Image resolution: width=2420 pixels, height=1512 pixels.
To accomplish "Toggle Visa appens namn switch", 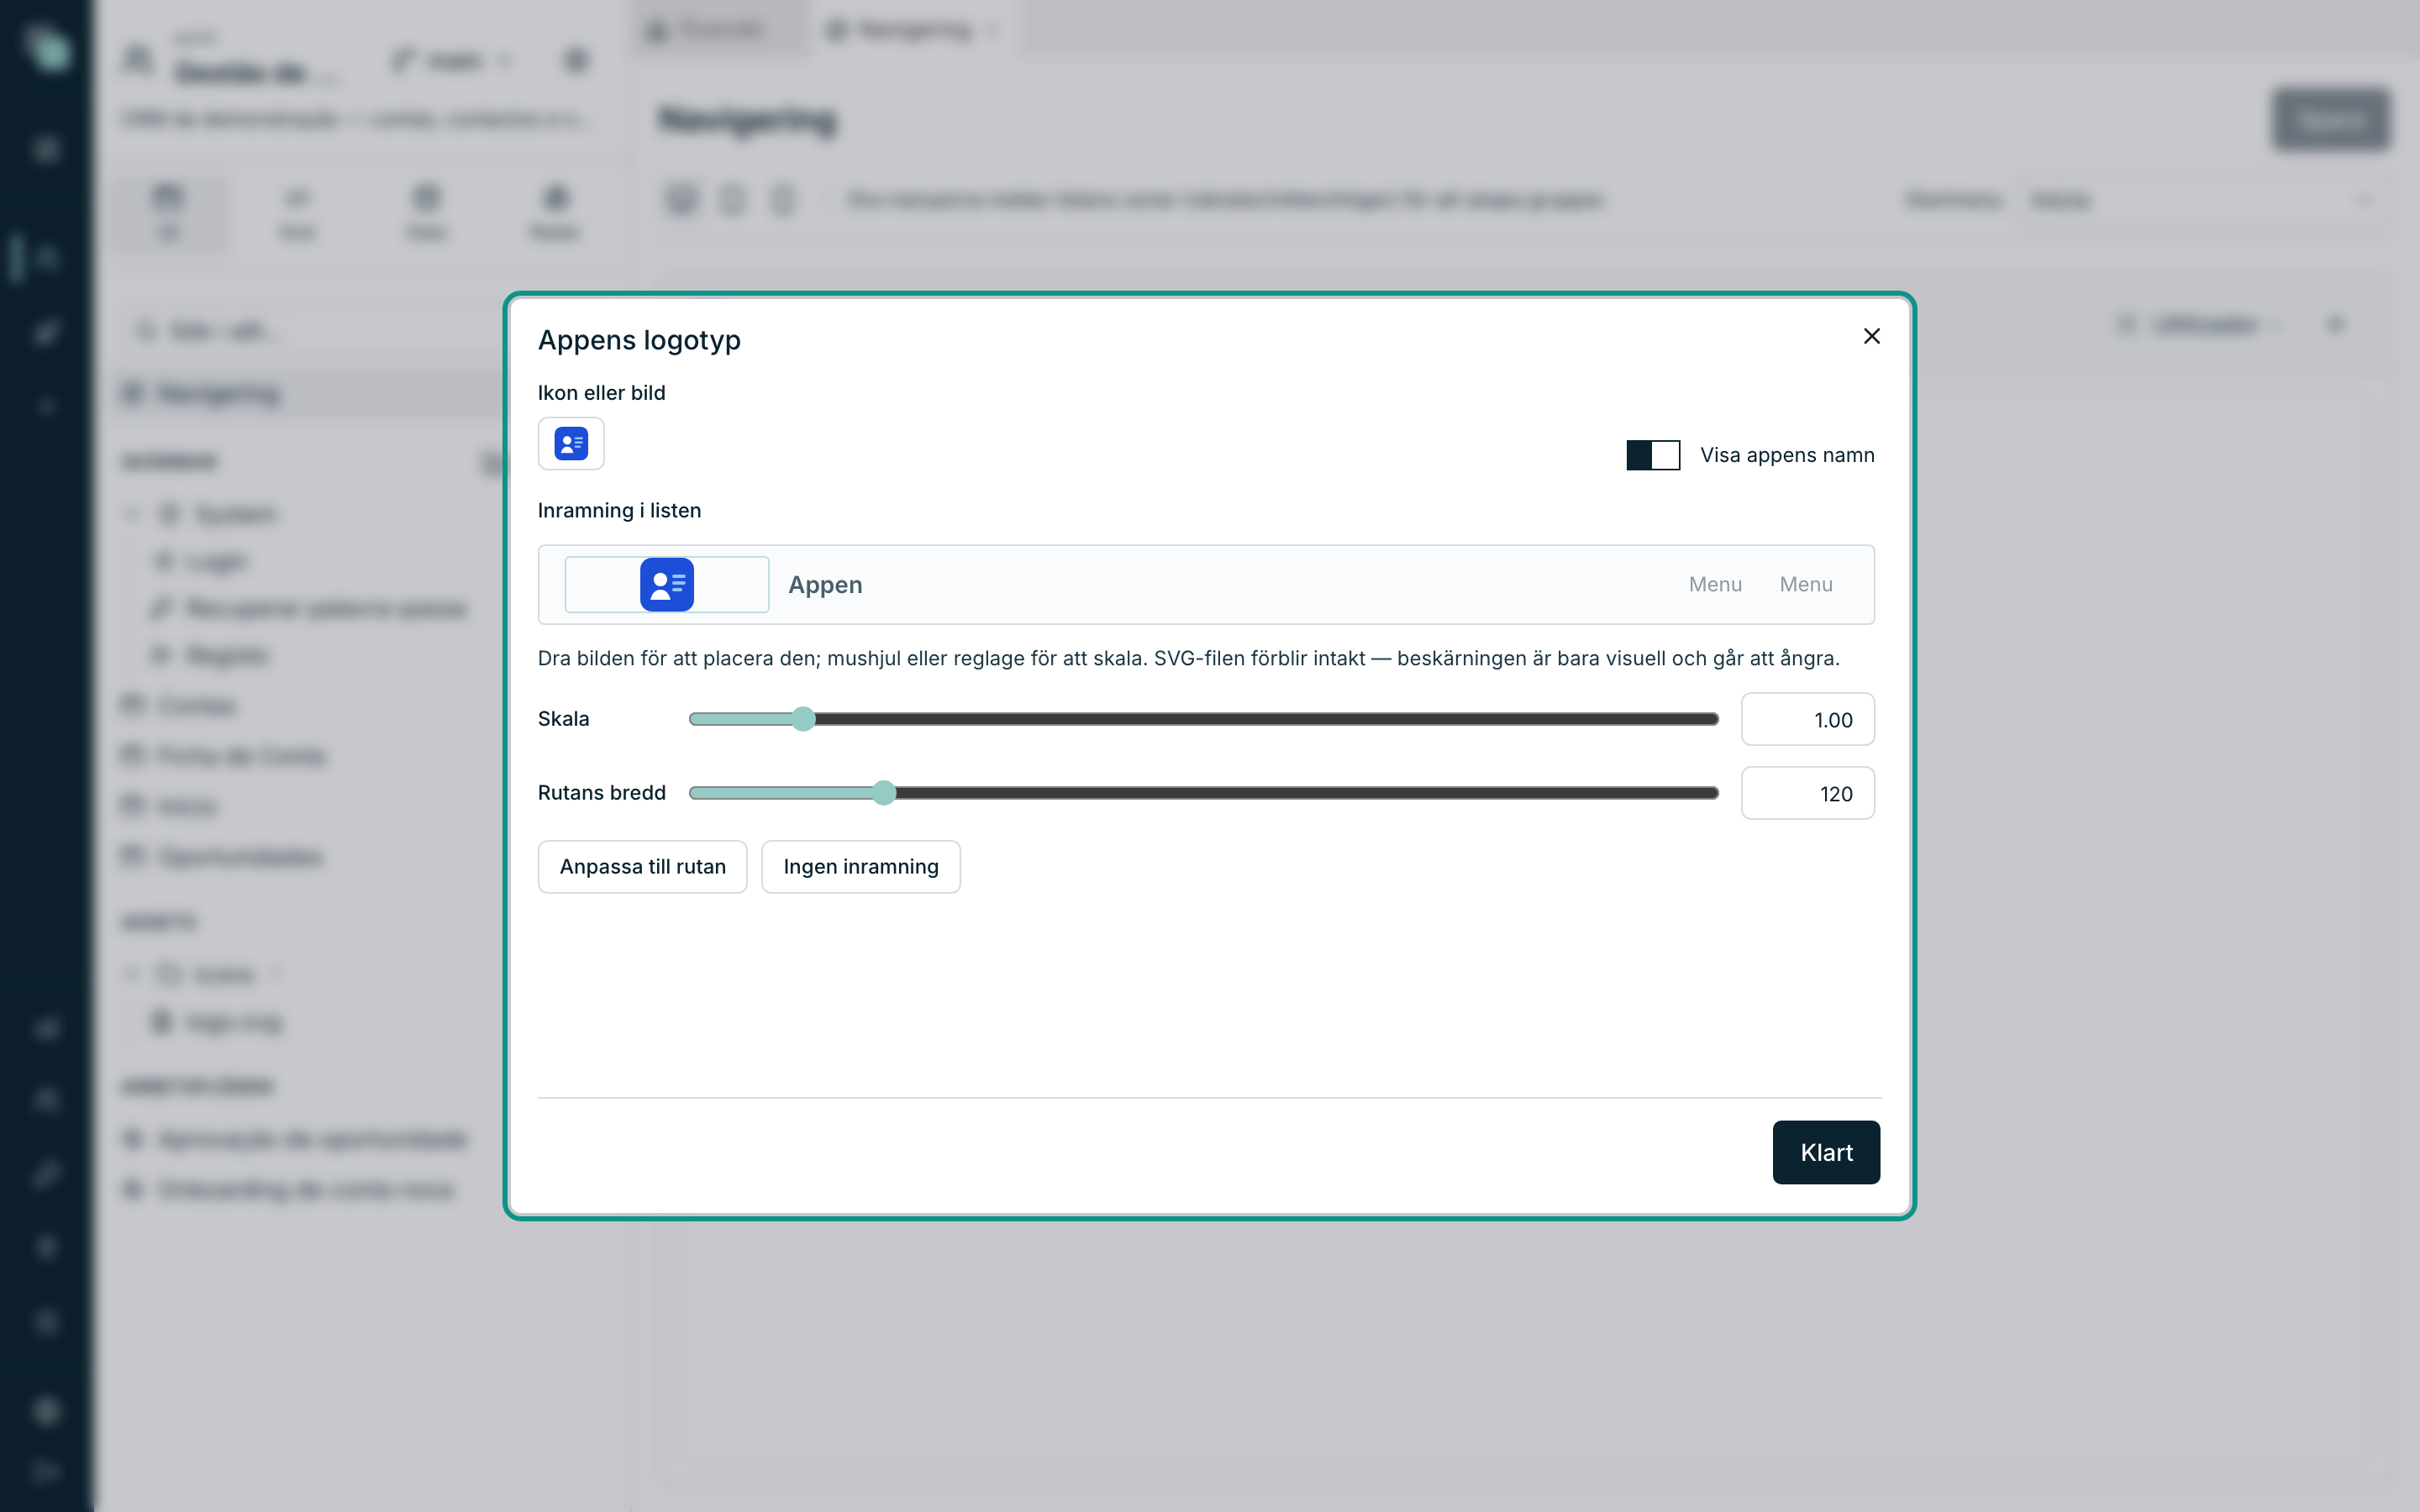I will click(x=1653, y=455).
